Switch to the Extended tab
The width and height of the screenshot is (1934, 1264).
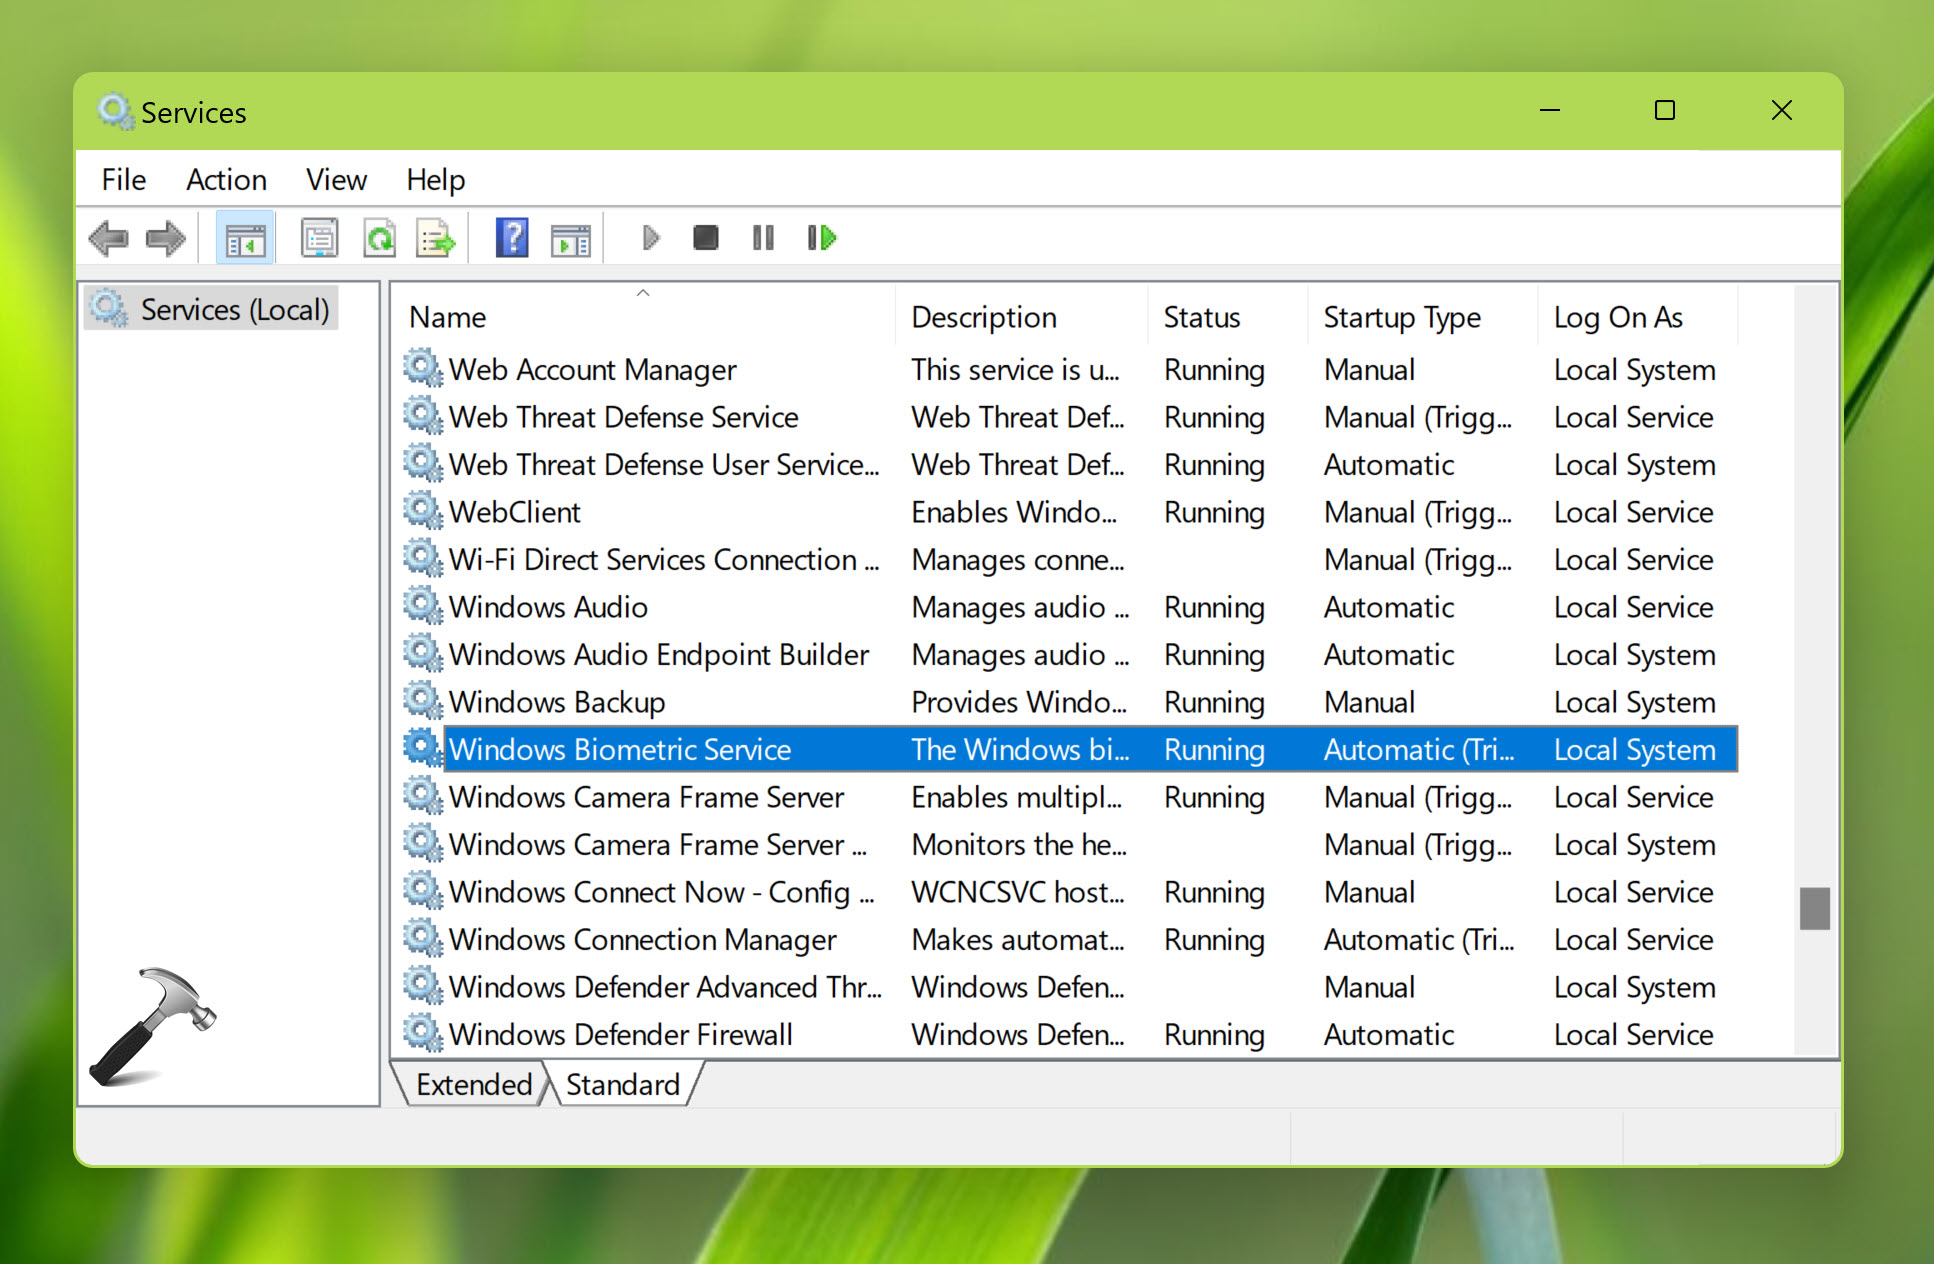(473, 1085)
